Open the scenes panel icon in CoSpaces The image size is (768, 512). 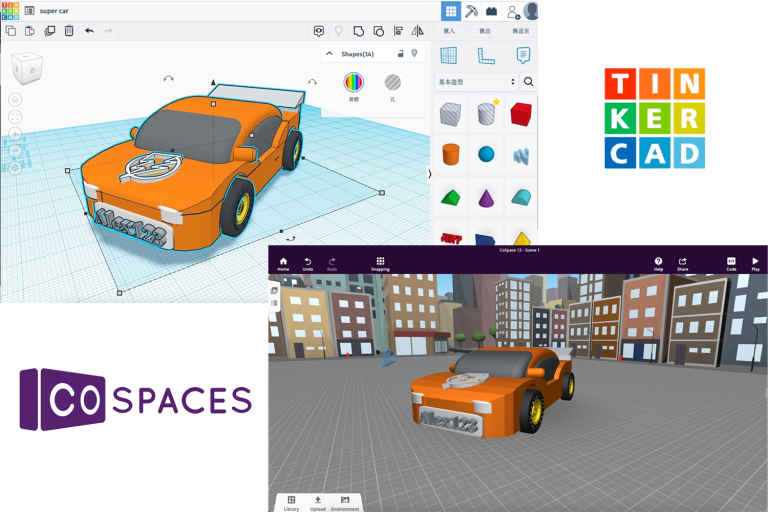274,290
